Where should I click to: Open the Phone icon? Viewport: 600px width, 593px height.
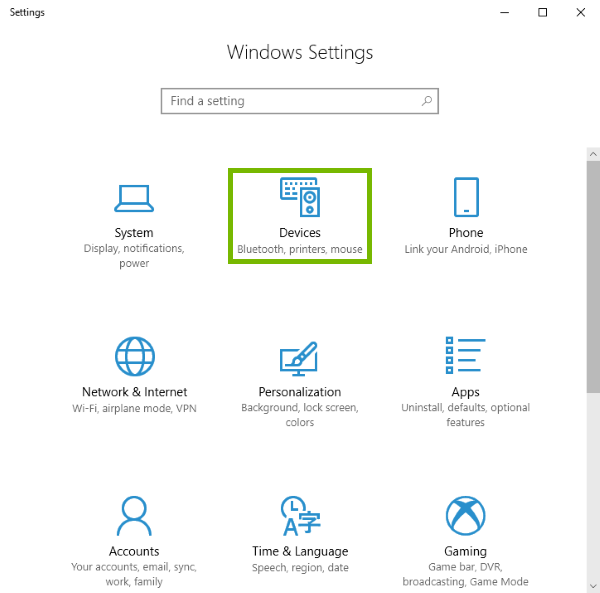pos(466,197)
